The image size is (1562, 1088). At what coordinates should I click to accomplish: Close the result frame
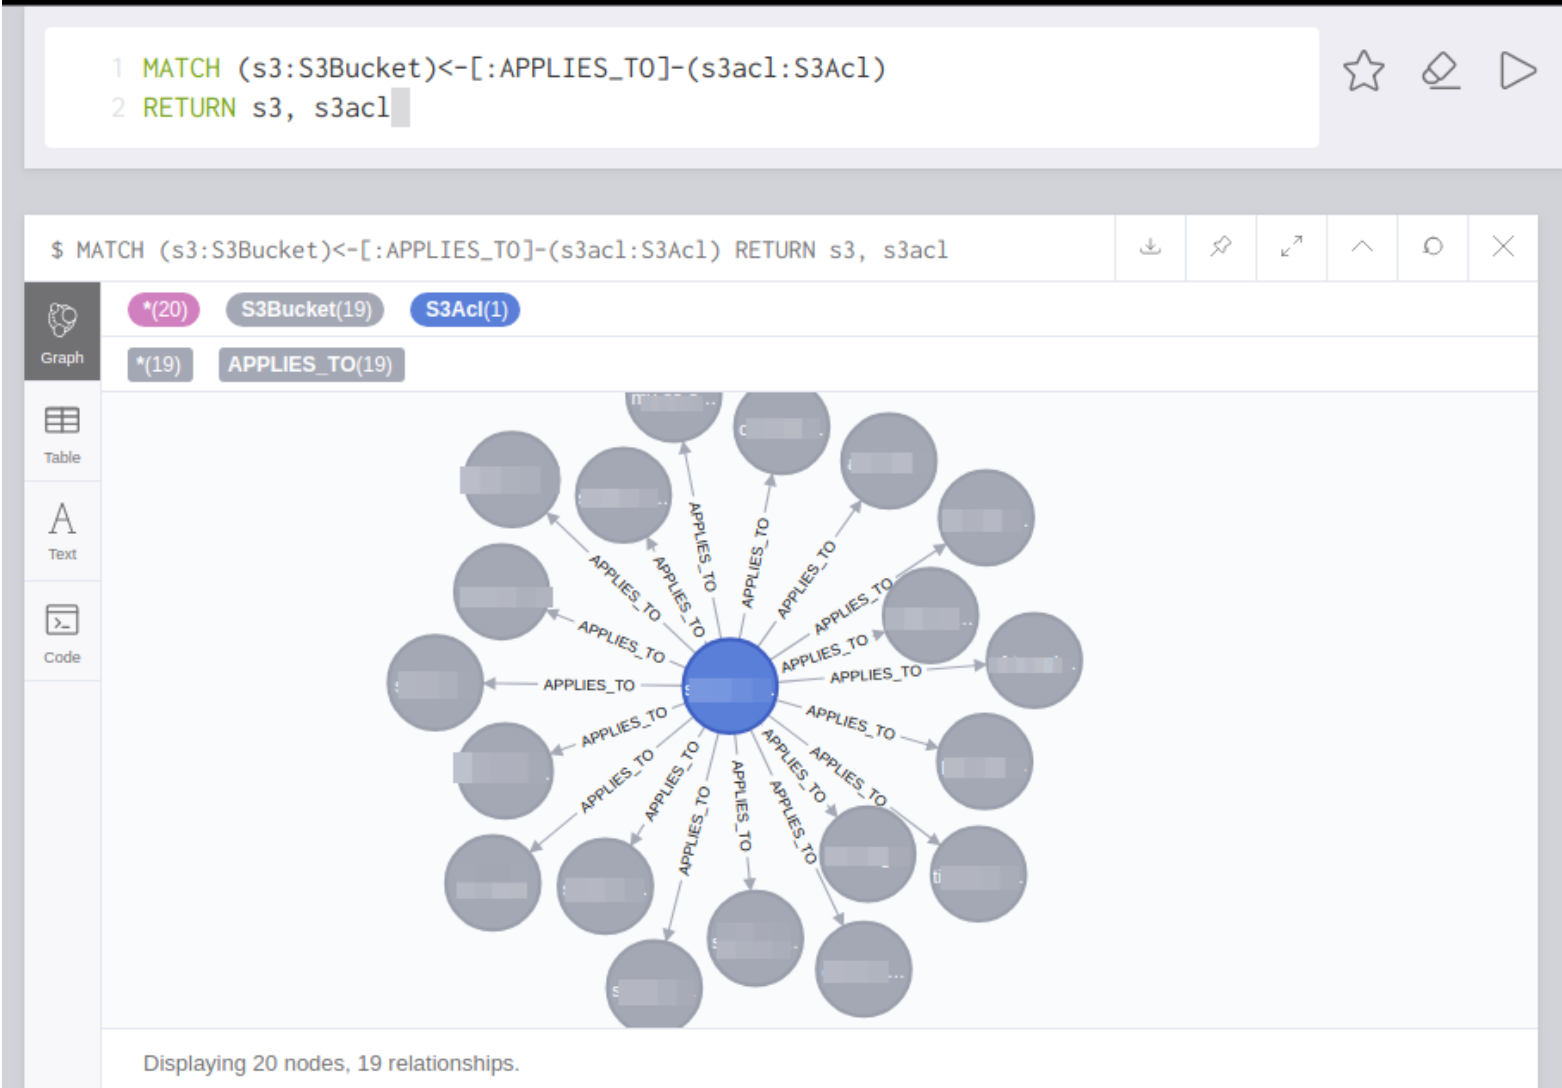coord(1502,246)
